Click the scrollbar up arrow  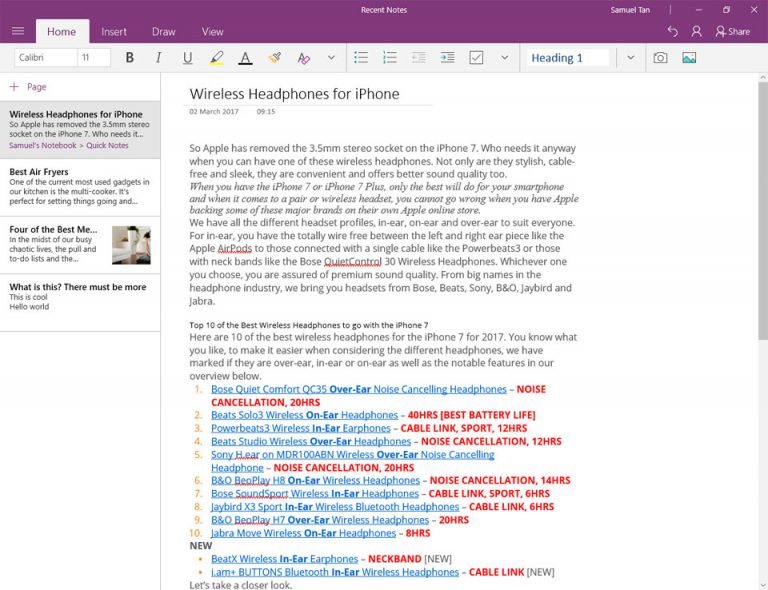[x=763, y=77]
